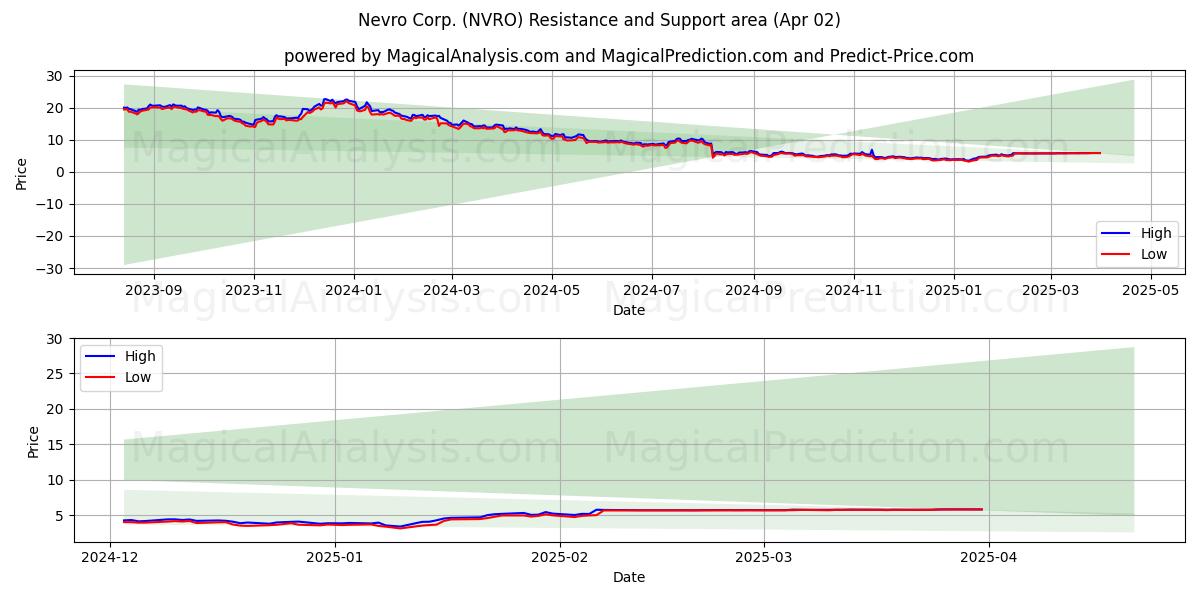Viewport: 1200px width, 600px height.
Task: Click the 2025-01 tick label on bottom chart
Action: point(335,558)
